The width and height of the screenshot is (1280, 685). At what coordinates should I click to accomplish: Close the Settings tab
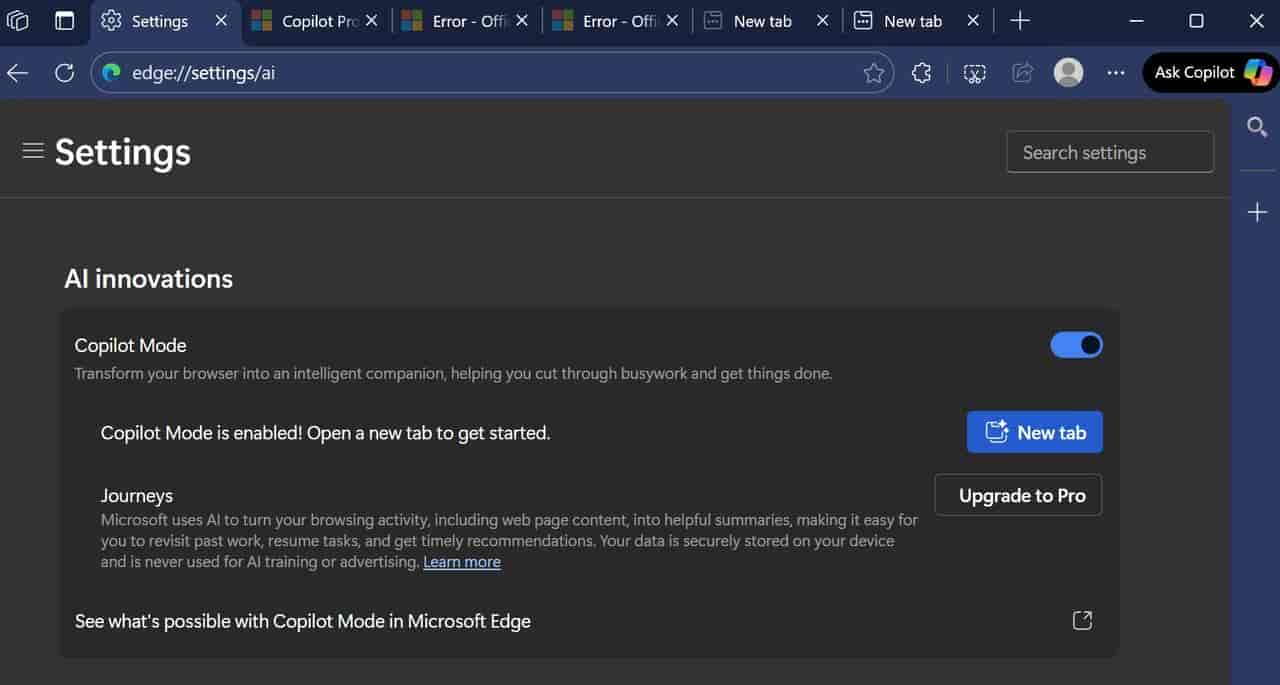coord(221,21)
